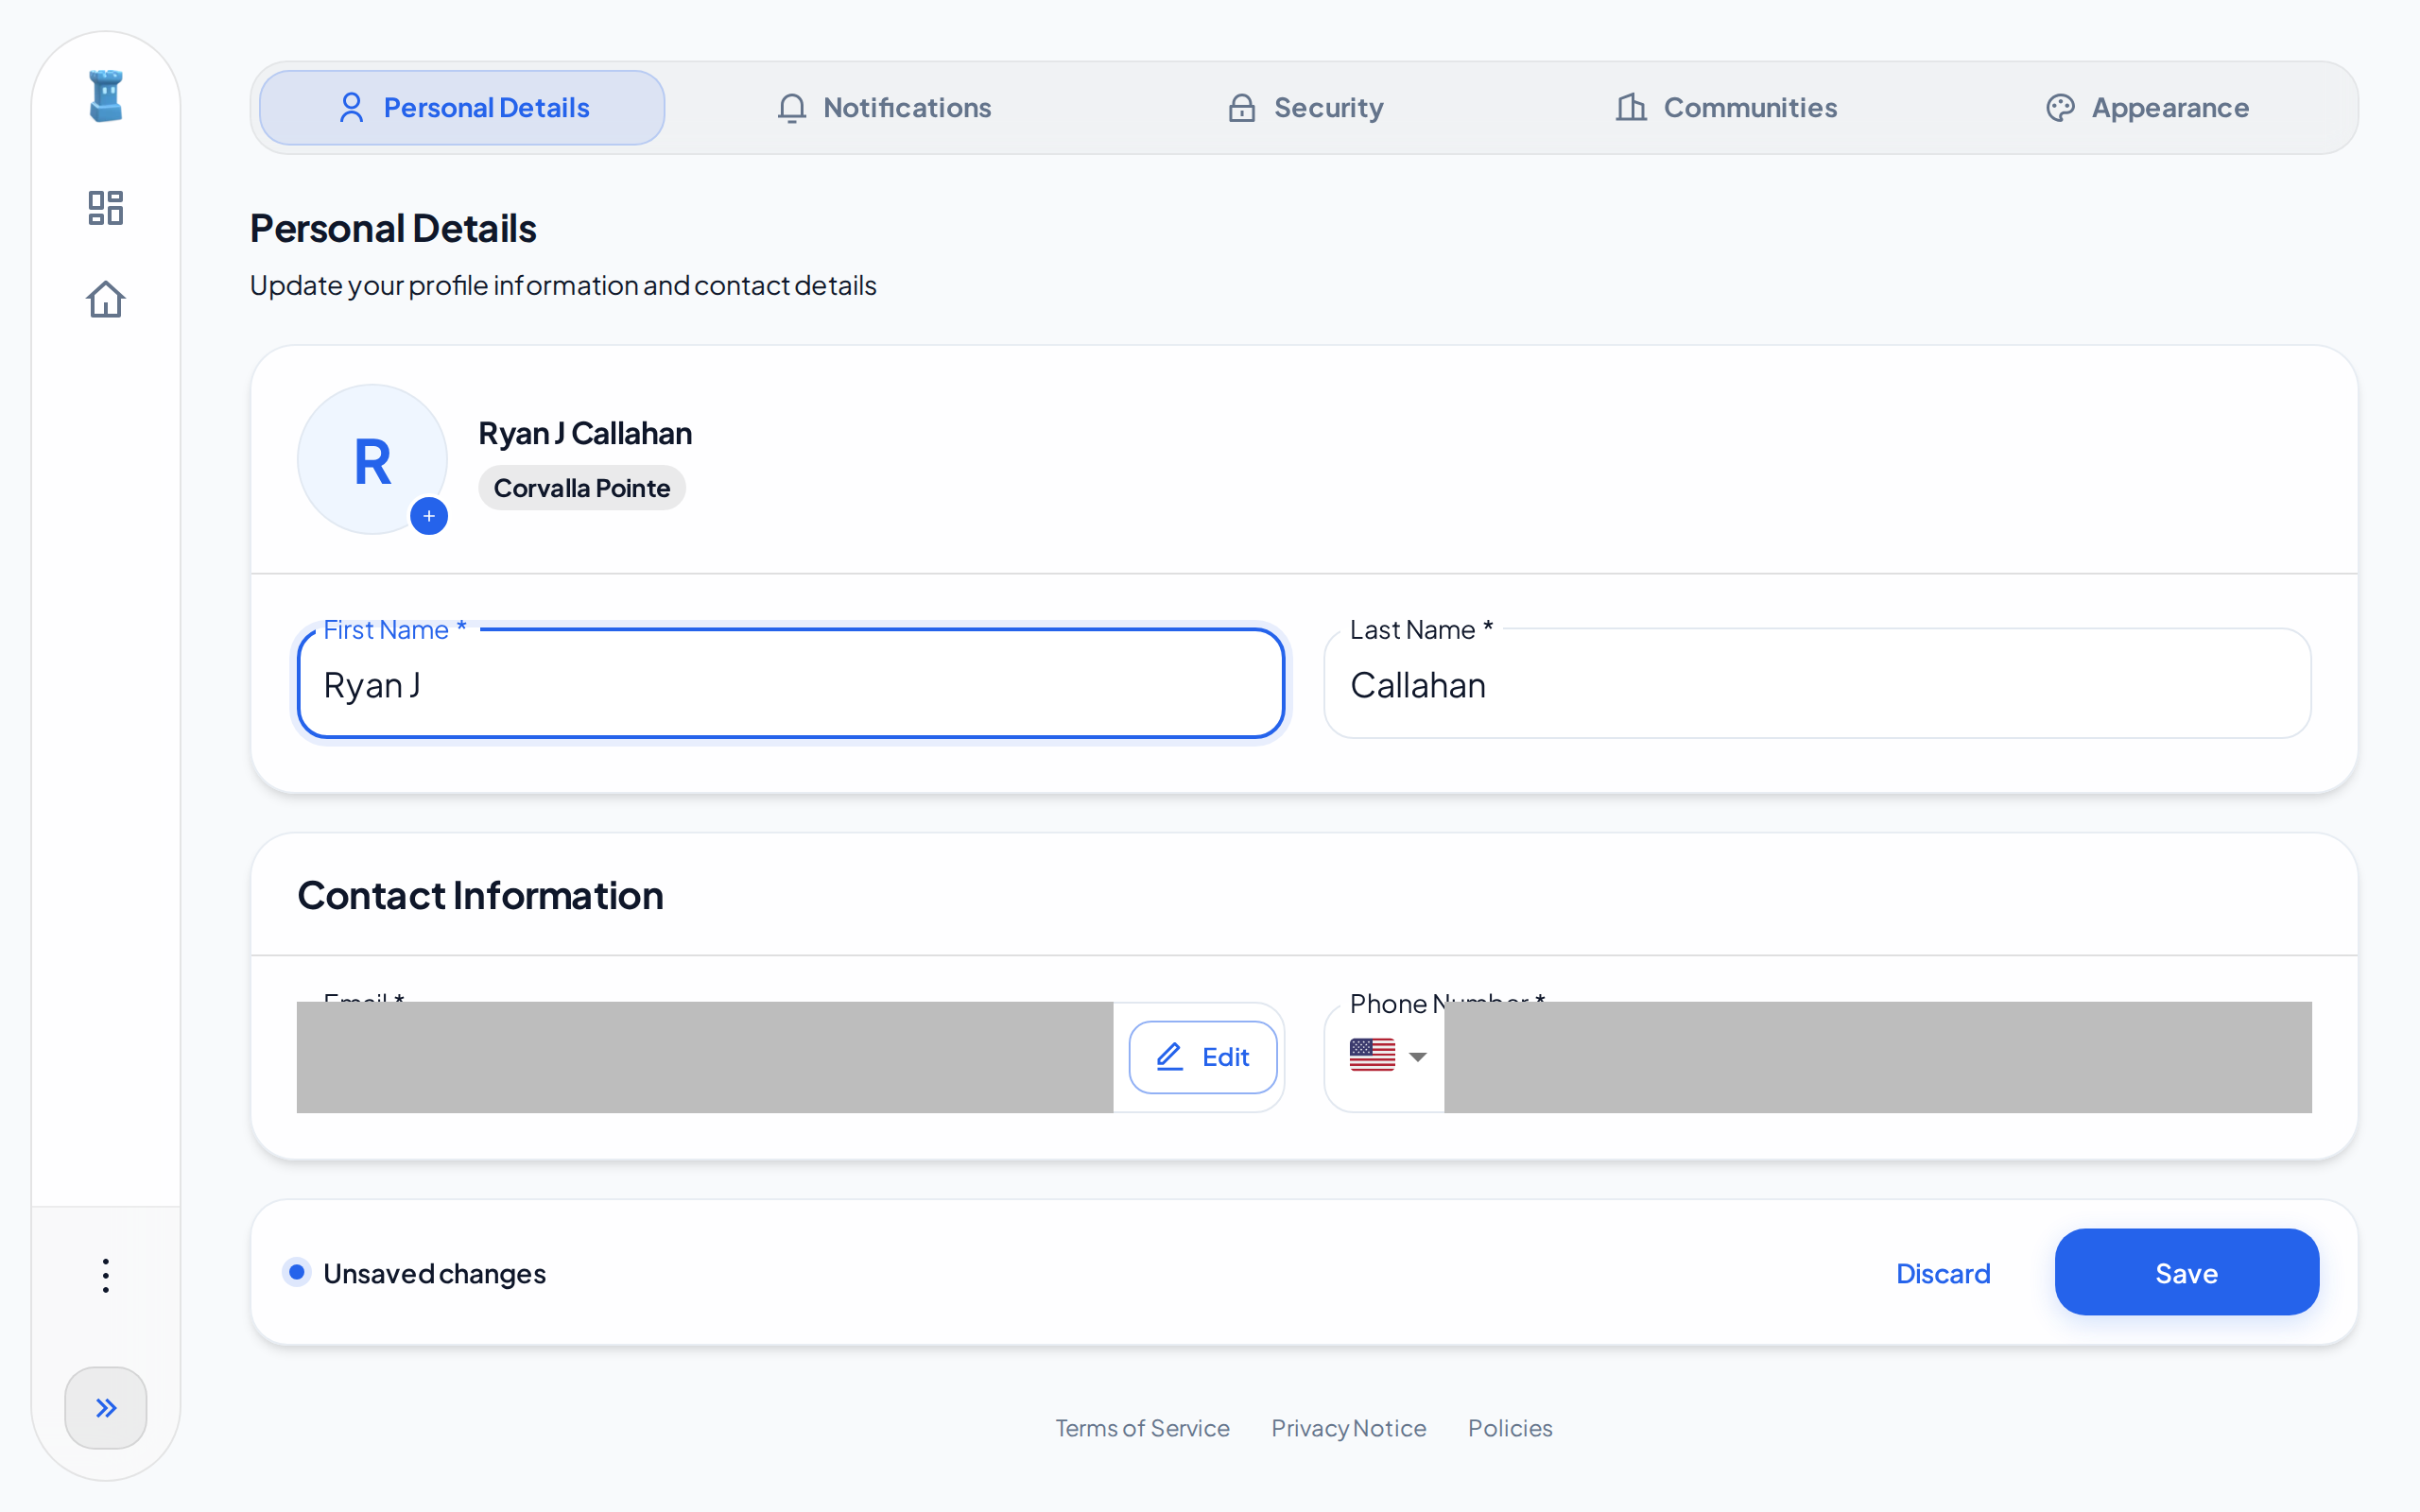Click the blue castle logo icon
2420x1512 pixels.
click(106, 96)
